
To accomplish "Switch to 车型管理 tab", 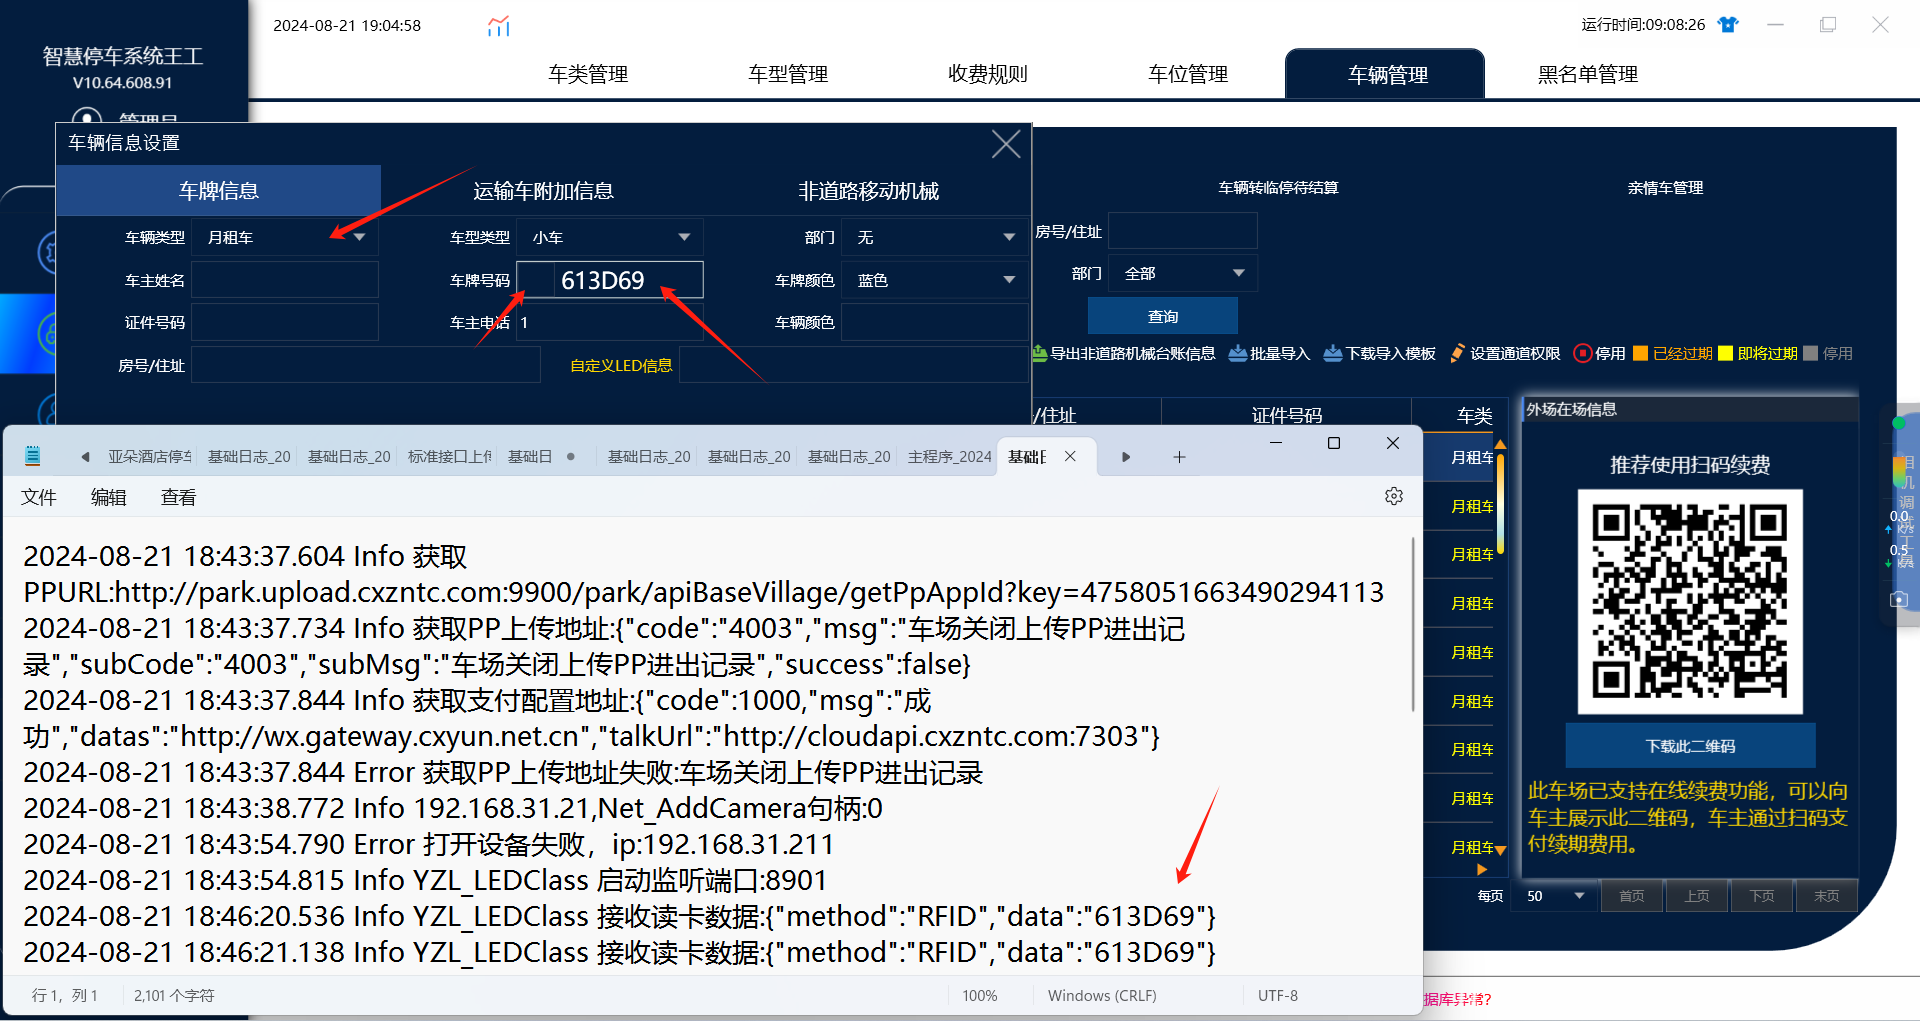I will (x=788, y=74).
